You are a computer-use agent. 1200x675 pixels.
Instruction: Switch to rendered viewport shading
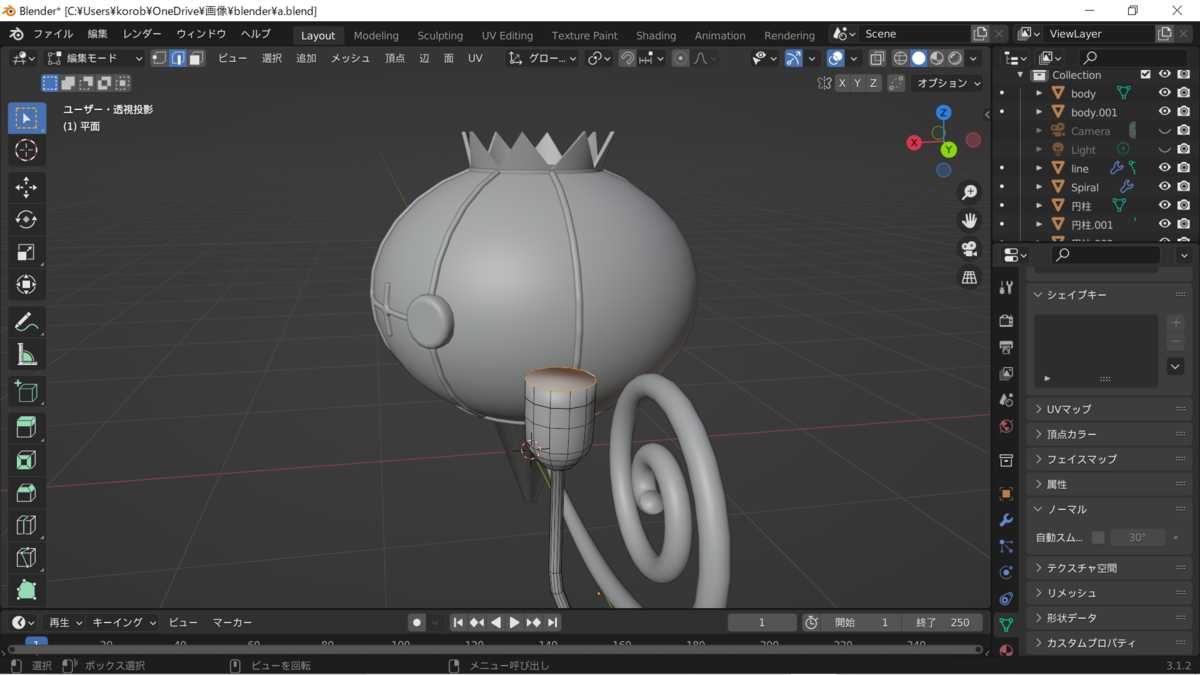pos(955,58)
